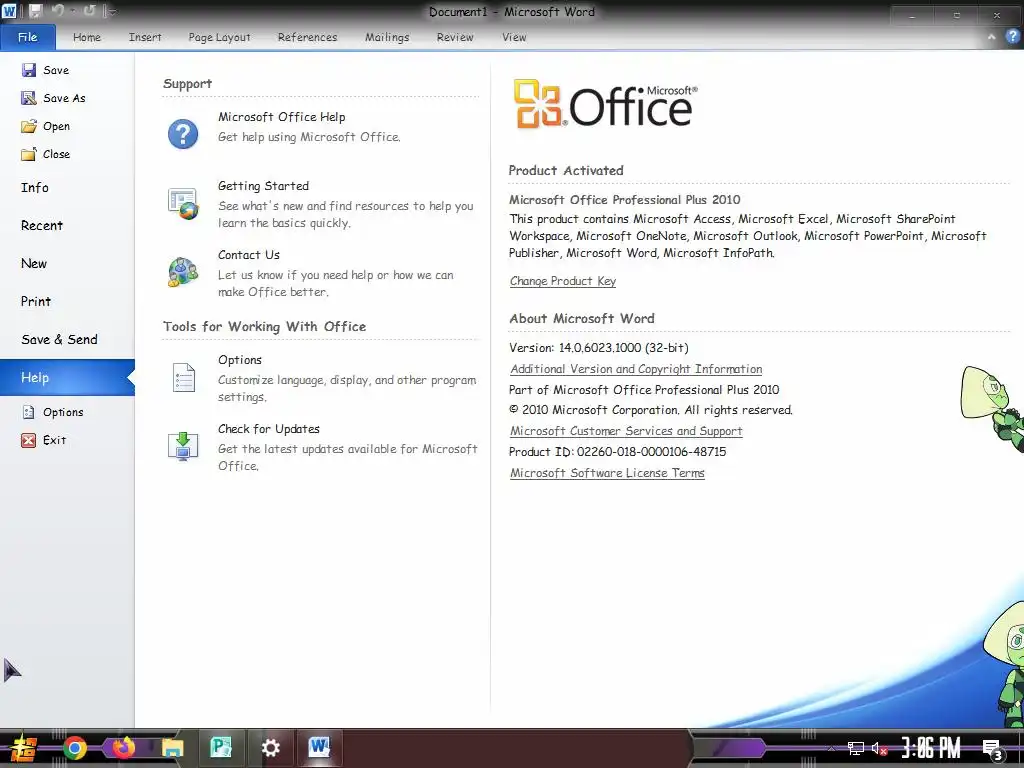Screen dimensions: 1024x768
Task: Switch to the View tab
Action: 514,37
